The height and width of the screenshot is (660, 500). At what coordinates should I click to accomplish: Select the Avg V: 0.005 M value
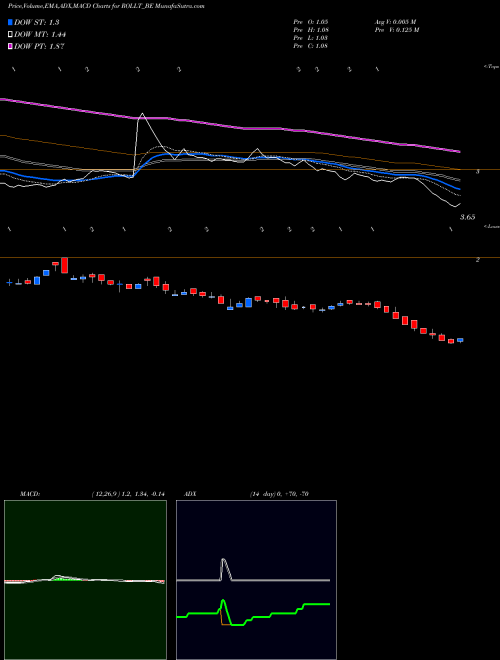(395, 21)
